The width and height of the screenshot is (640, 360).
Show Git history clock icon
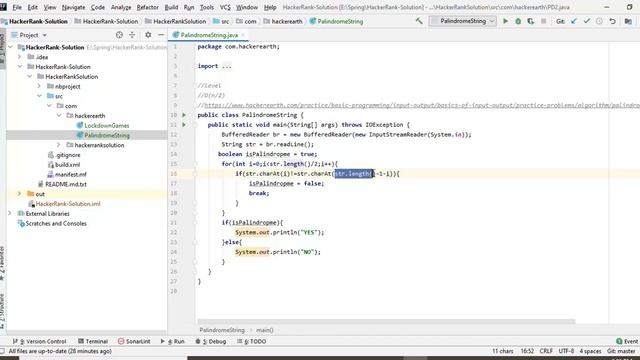(599, 21)
